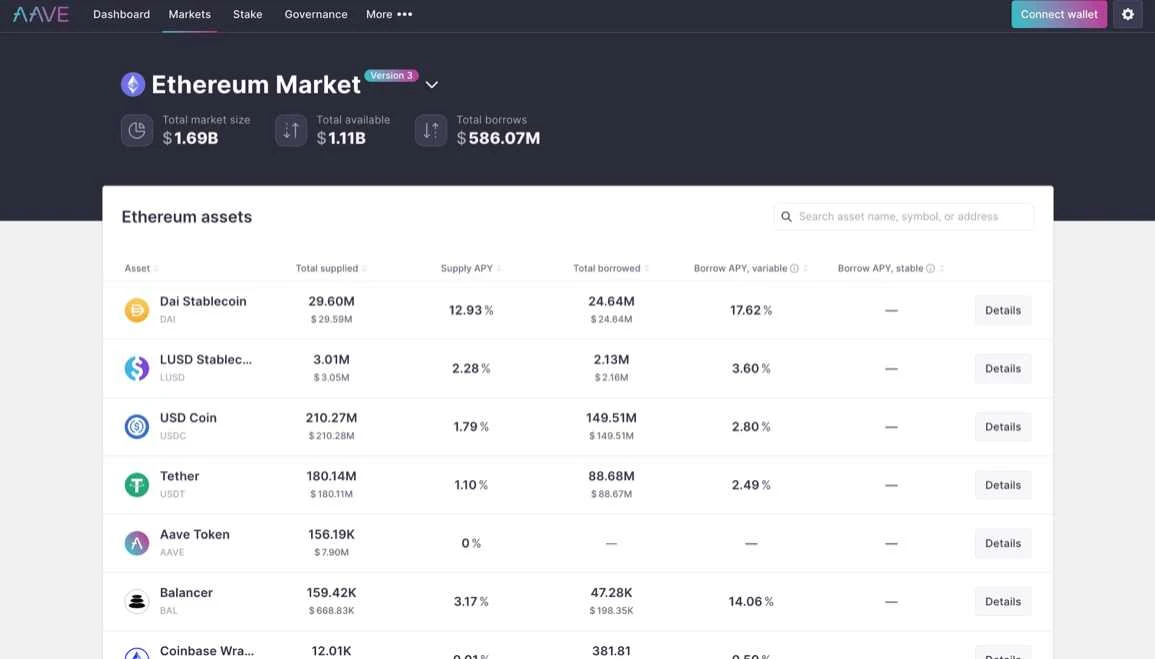Open Details for Dai Stablecoin
Screen dimensions: 1155x659
1002,310
